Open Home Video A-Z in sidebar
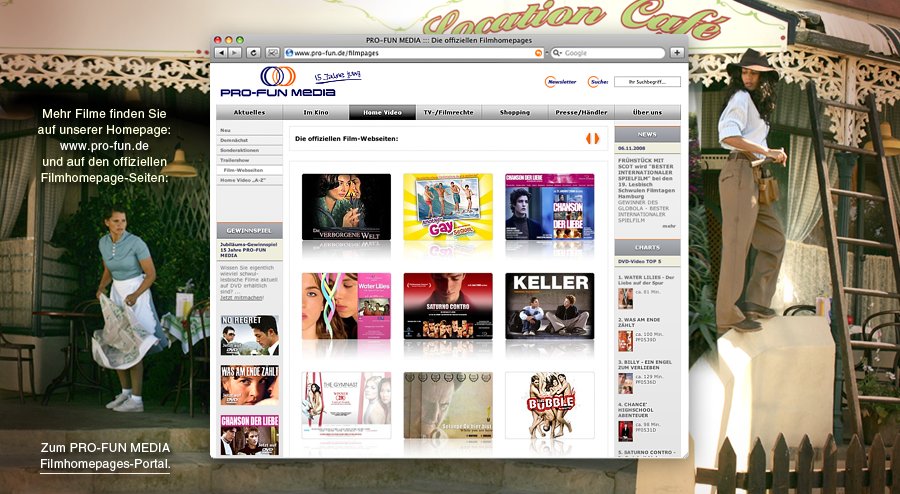 pyautogui.click(x=249, y=180)
